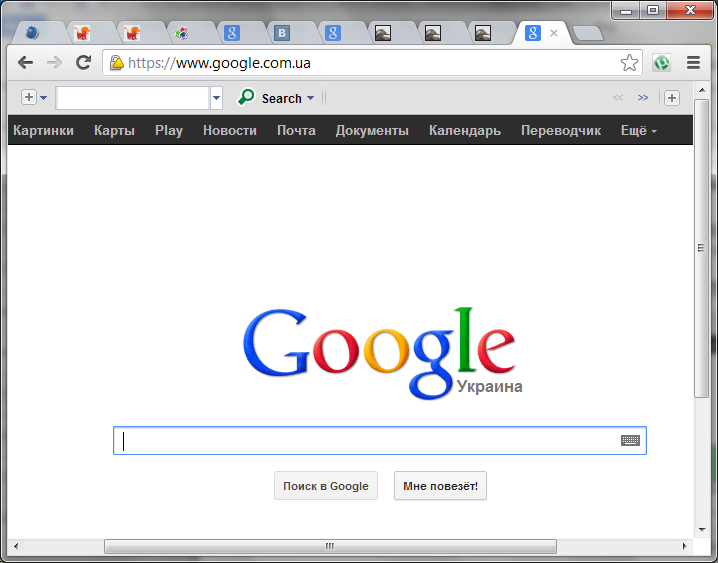Viewport: 718px width, 563px height.
Task: Open Календарь in the Google bar
Action: tap(465, 130)
